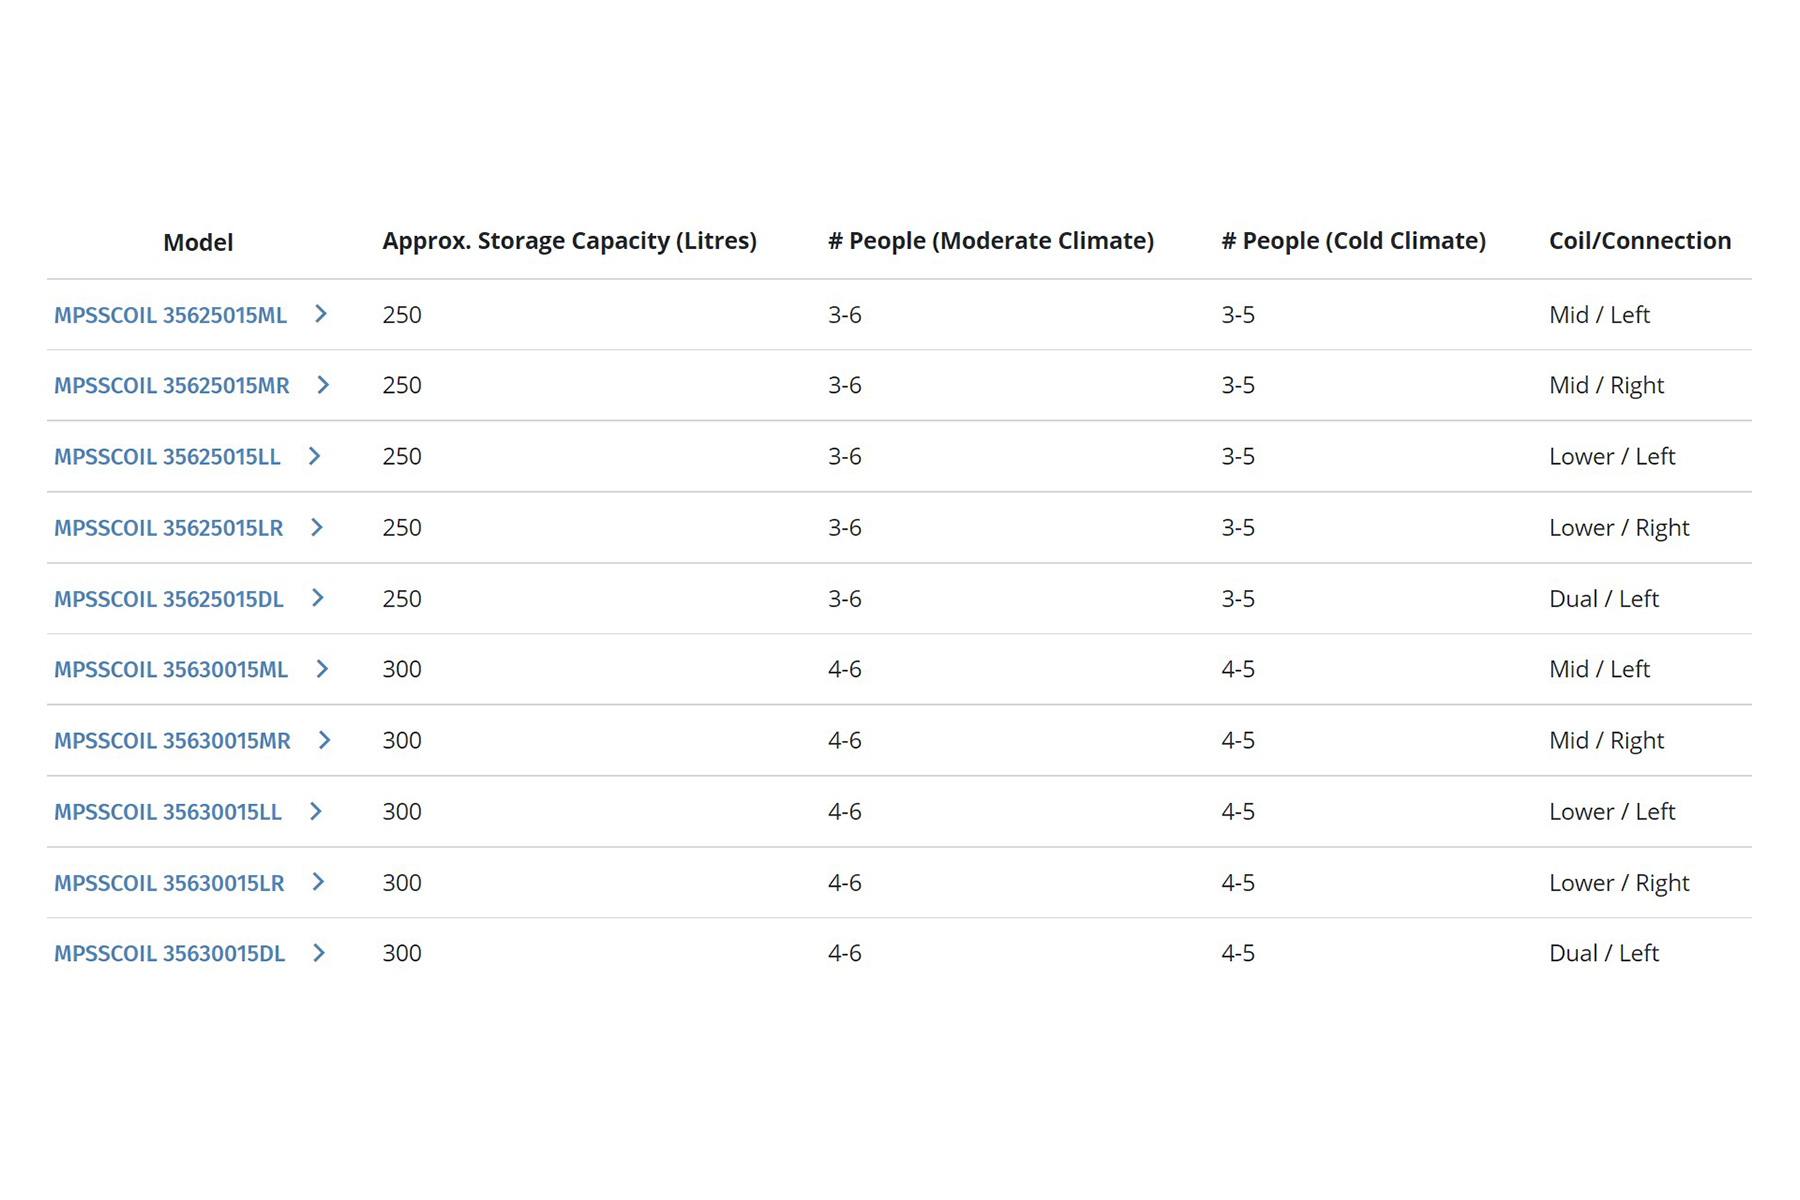1800x1200 pixels.
Task: Open the MPSSCOIL 35630015LL model link
Action: tap(168, 812)
